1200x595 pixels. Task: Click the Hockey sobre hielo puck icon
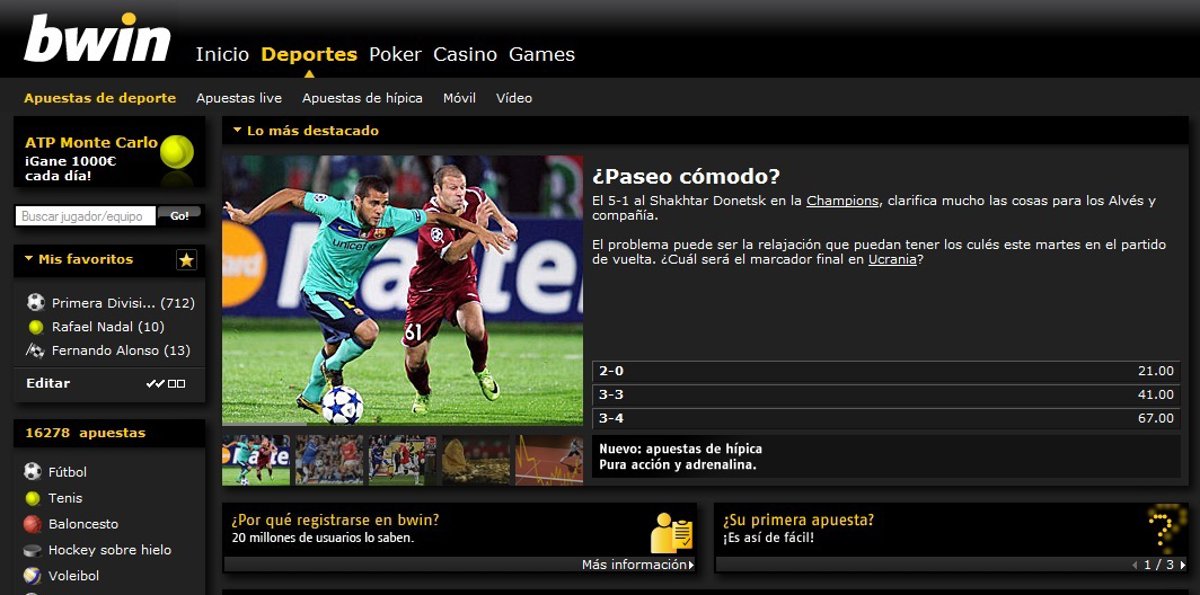pos(33,550)
